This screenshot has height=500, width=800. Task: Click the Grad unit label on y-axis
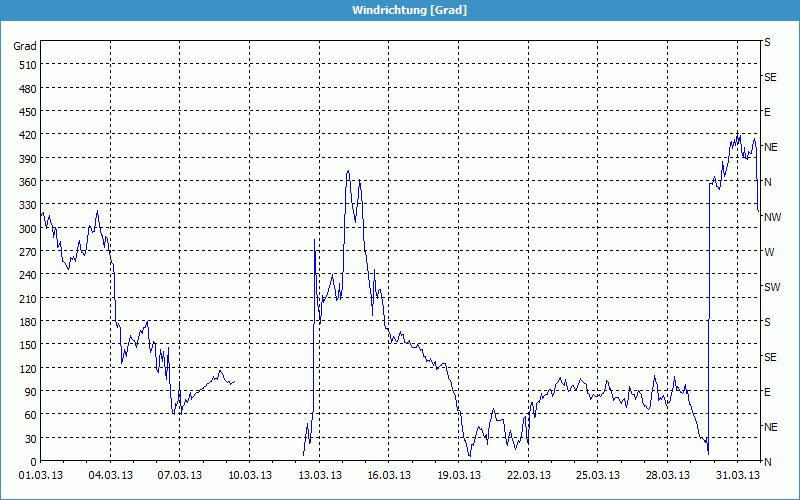coord(25,46)
